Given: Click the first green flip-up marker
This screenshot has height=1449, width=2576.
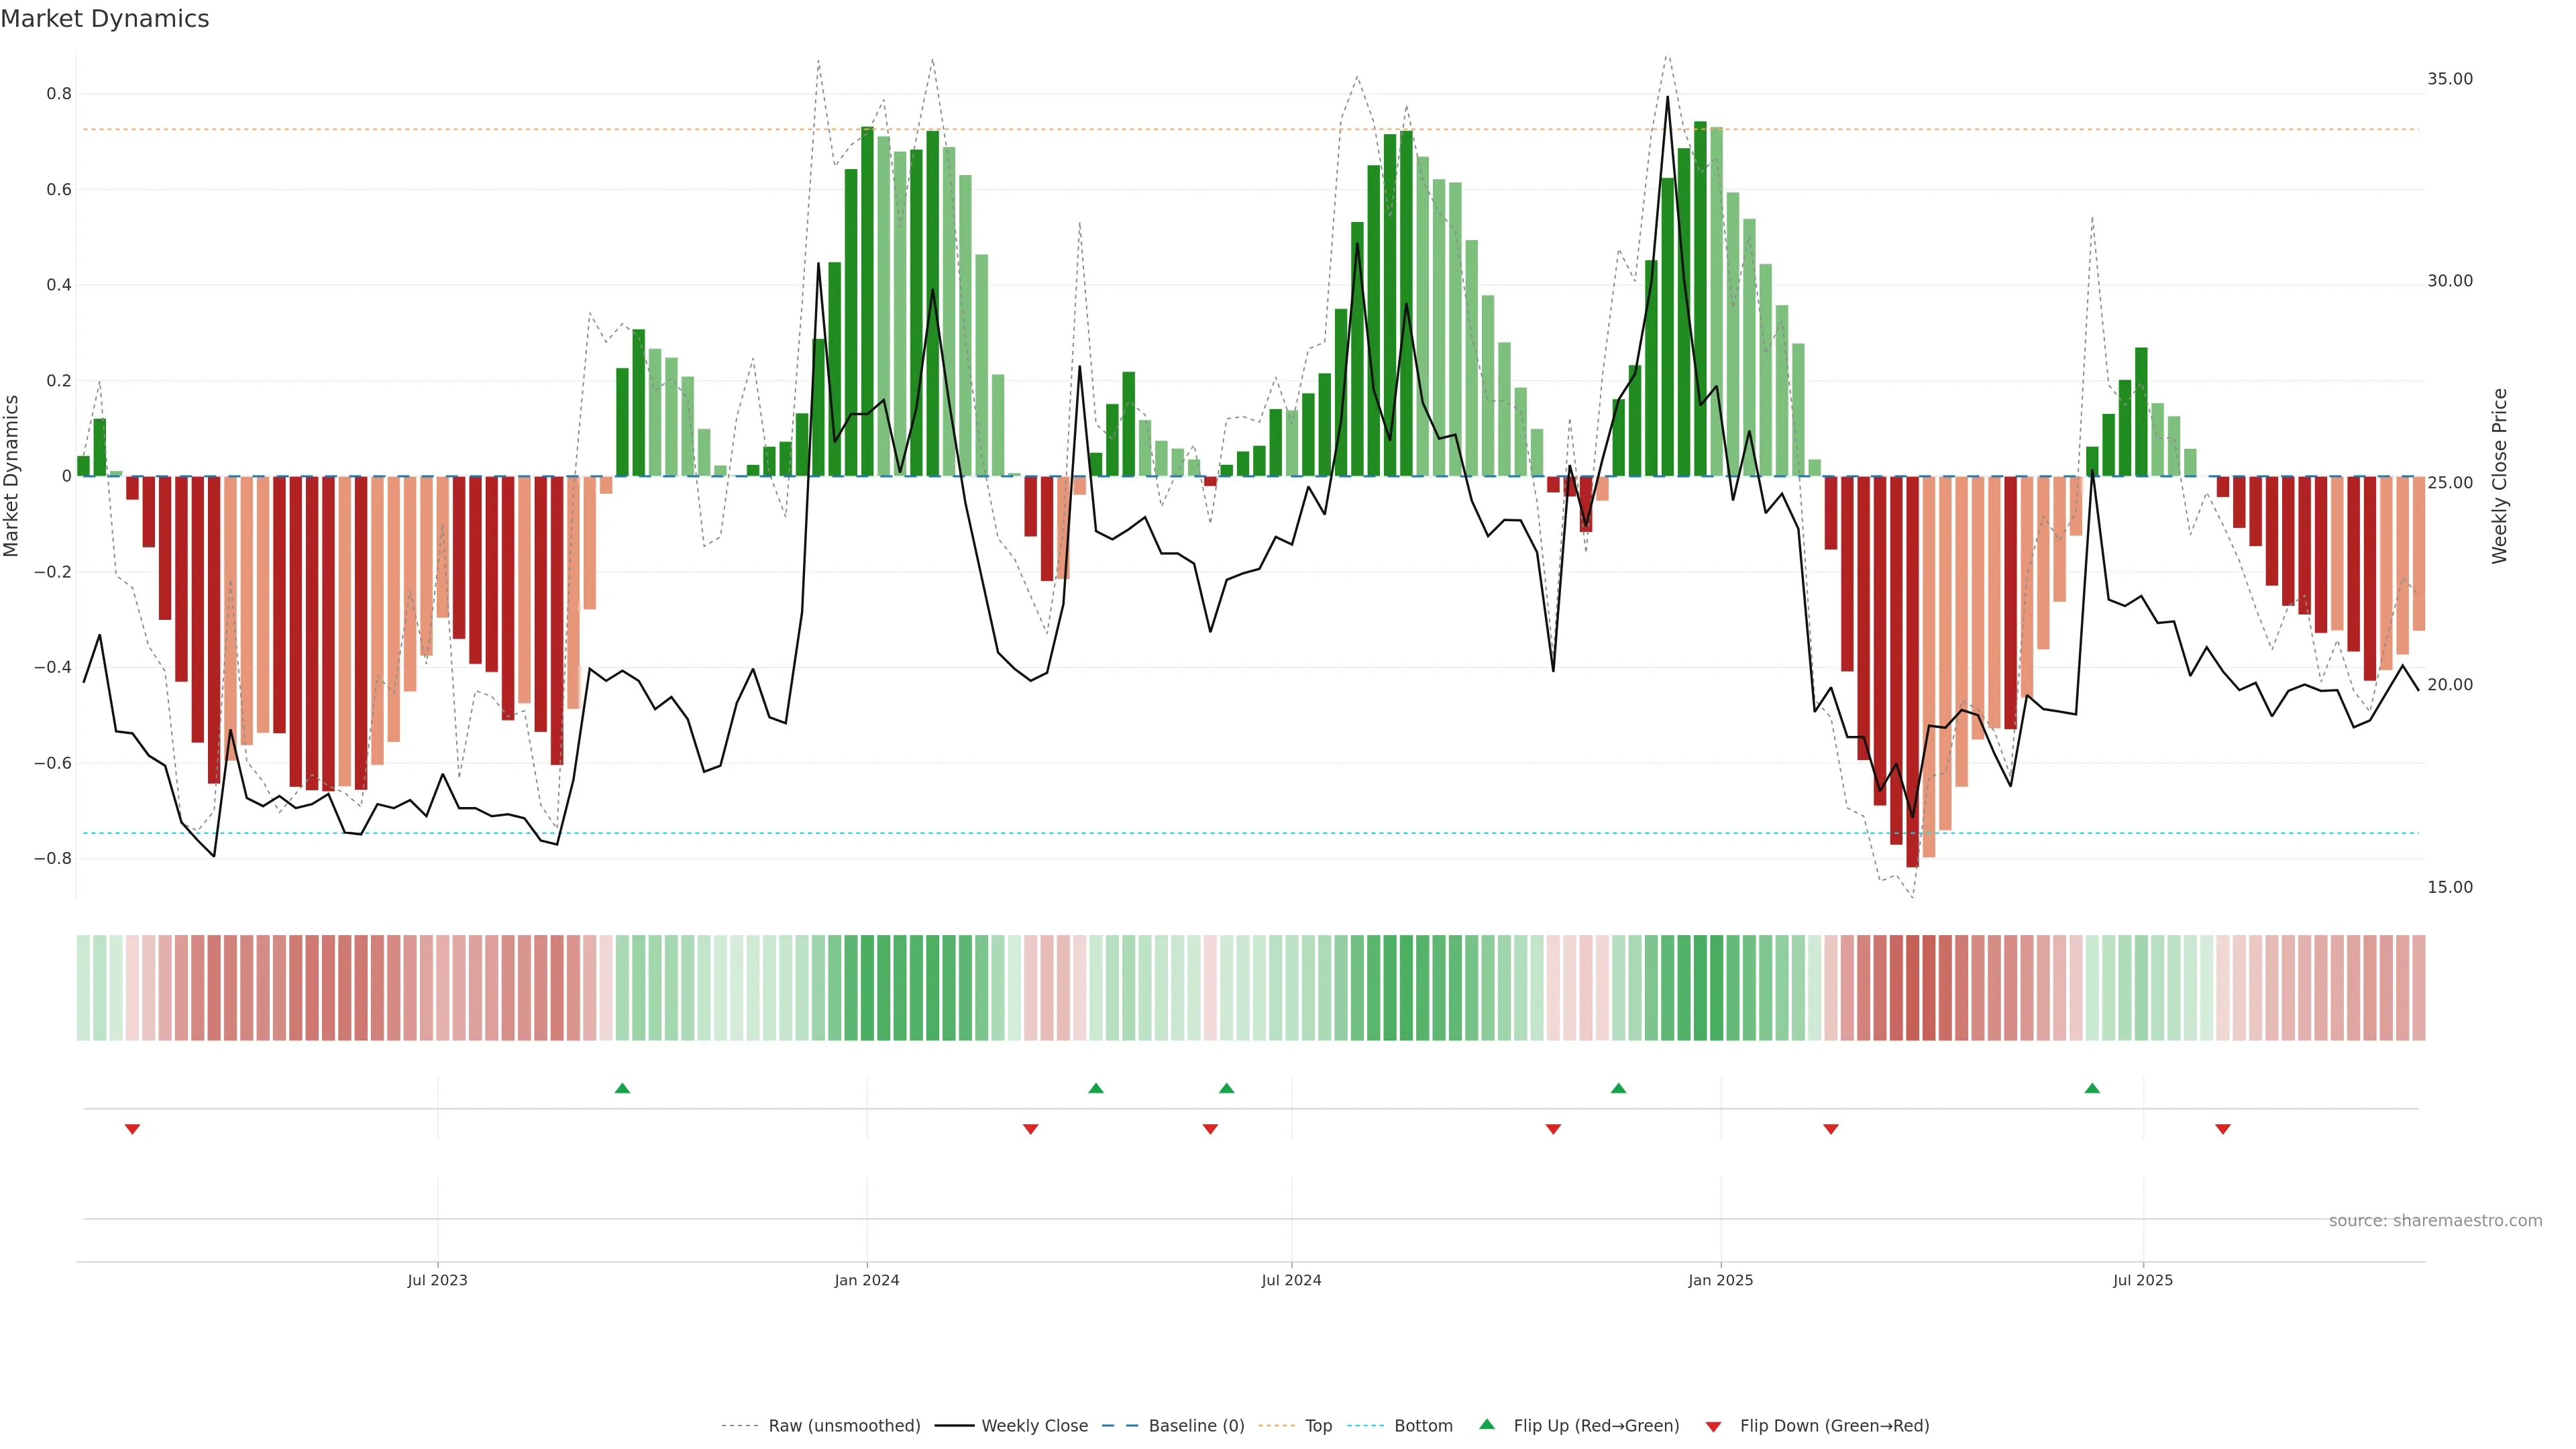Looking at the screenshot, I should pyautogui.click(x=622, y=1088).
